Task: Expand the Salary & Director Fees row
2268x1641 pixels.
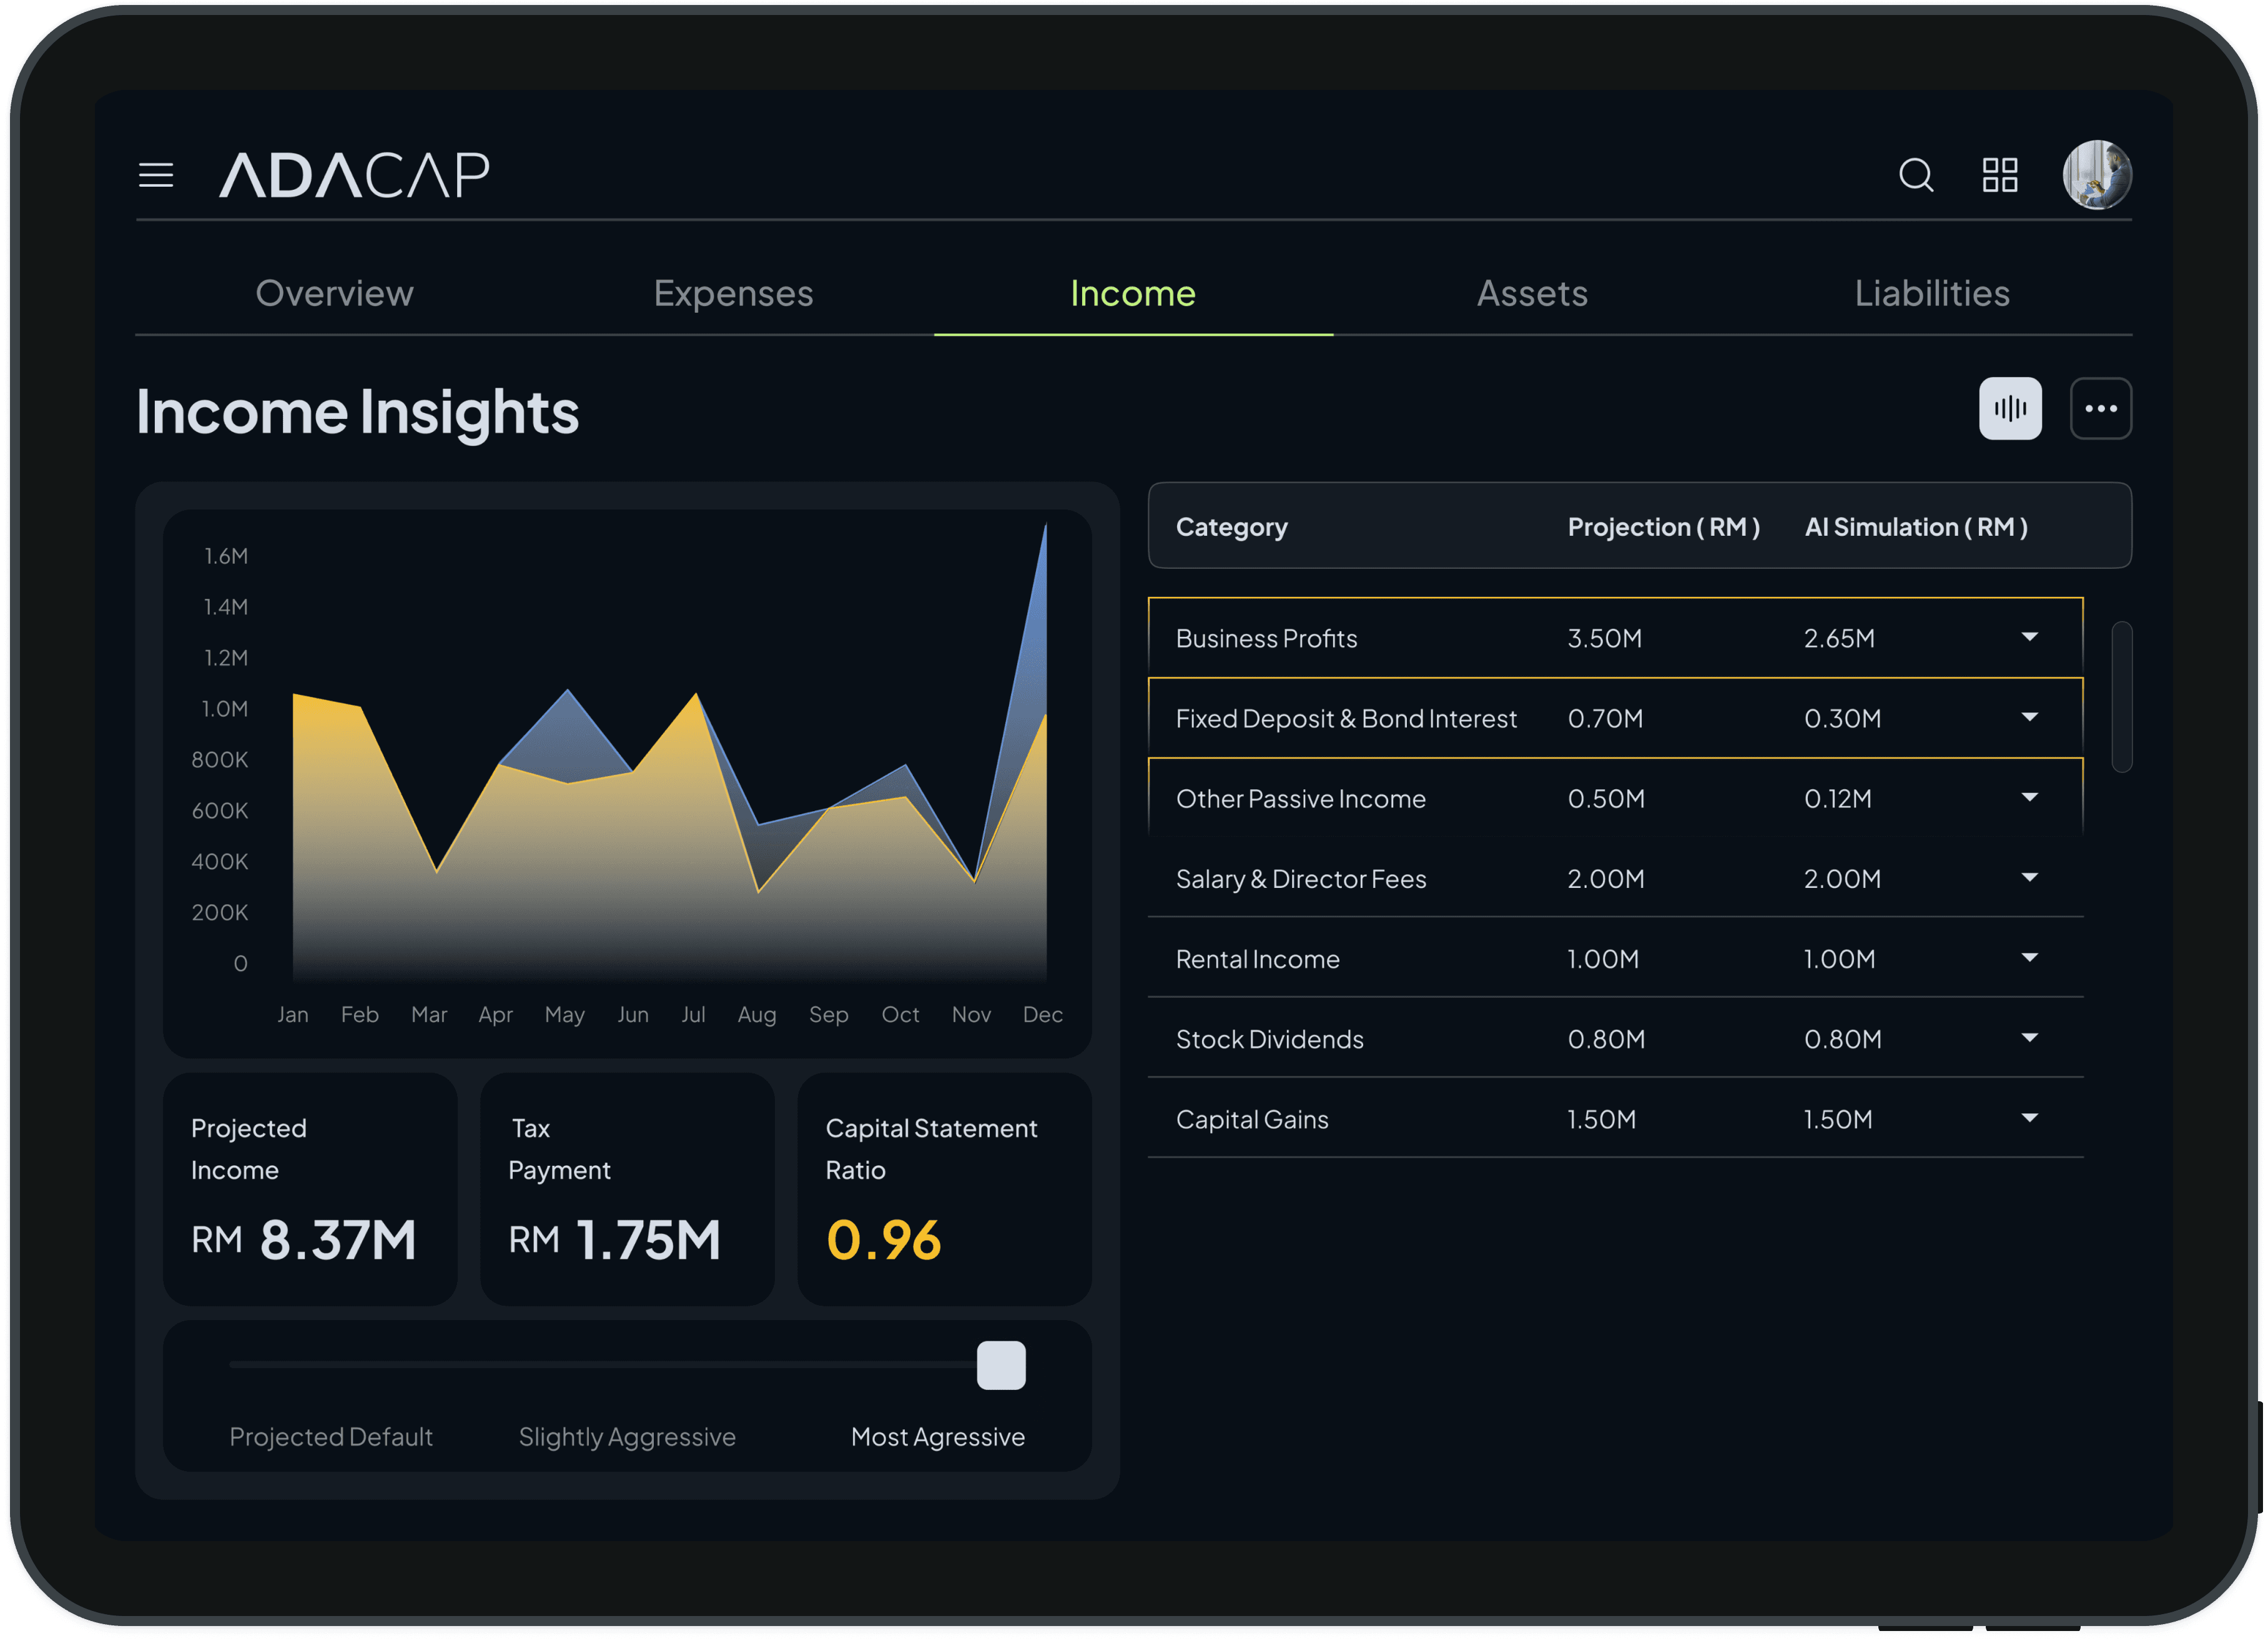Action: 2029,877
